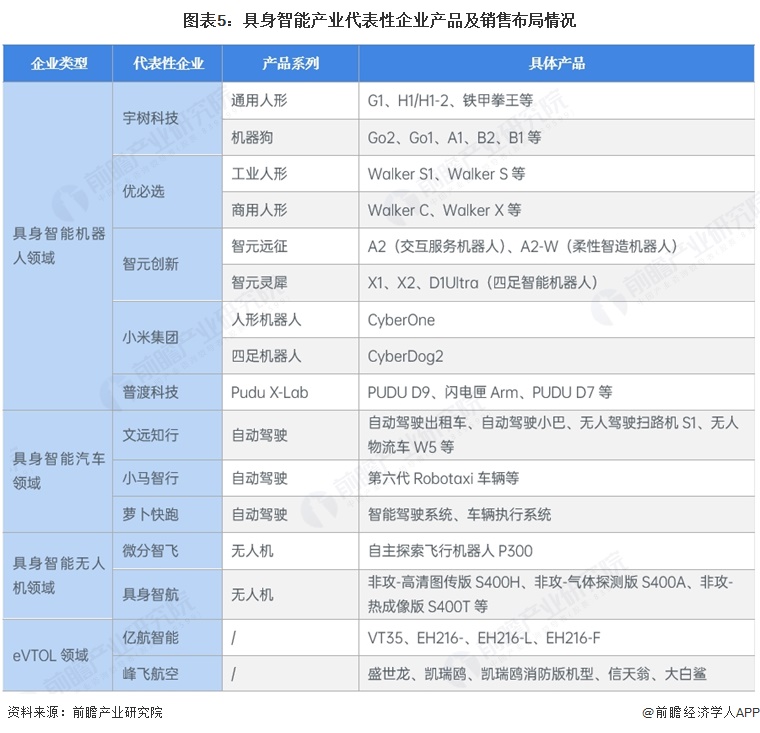Select the 微分智飞 company cell
The height and width of the screenshot is (733, 760).
[x=168, y=551]
